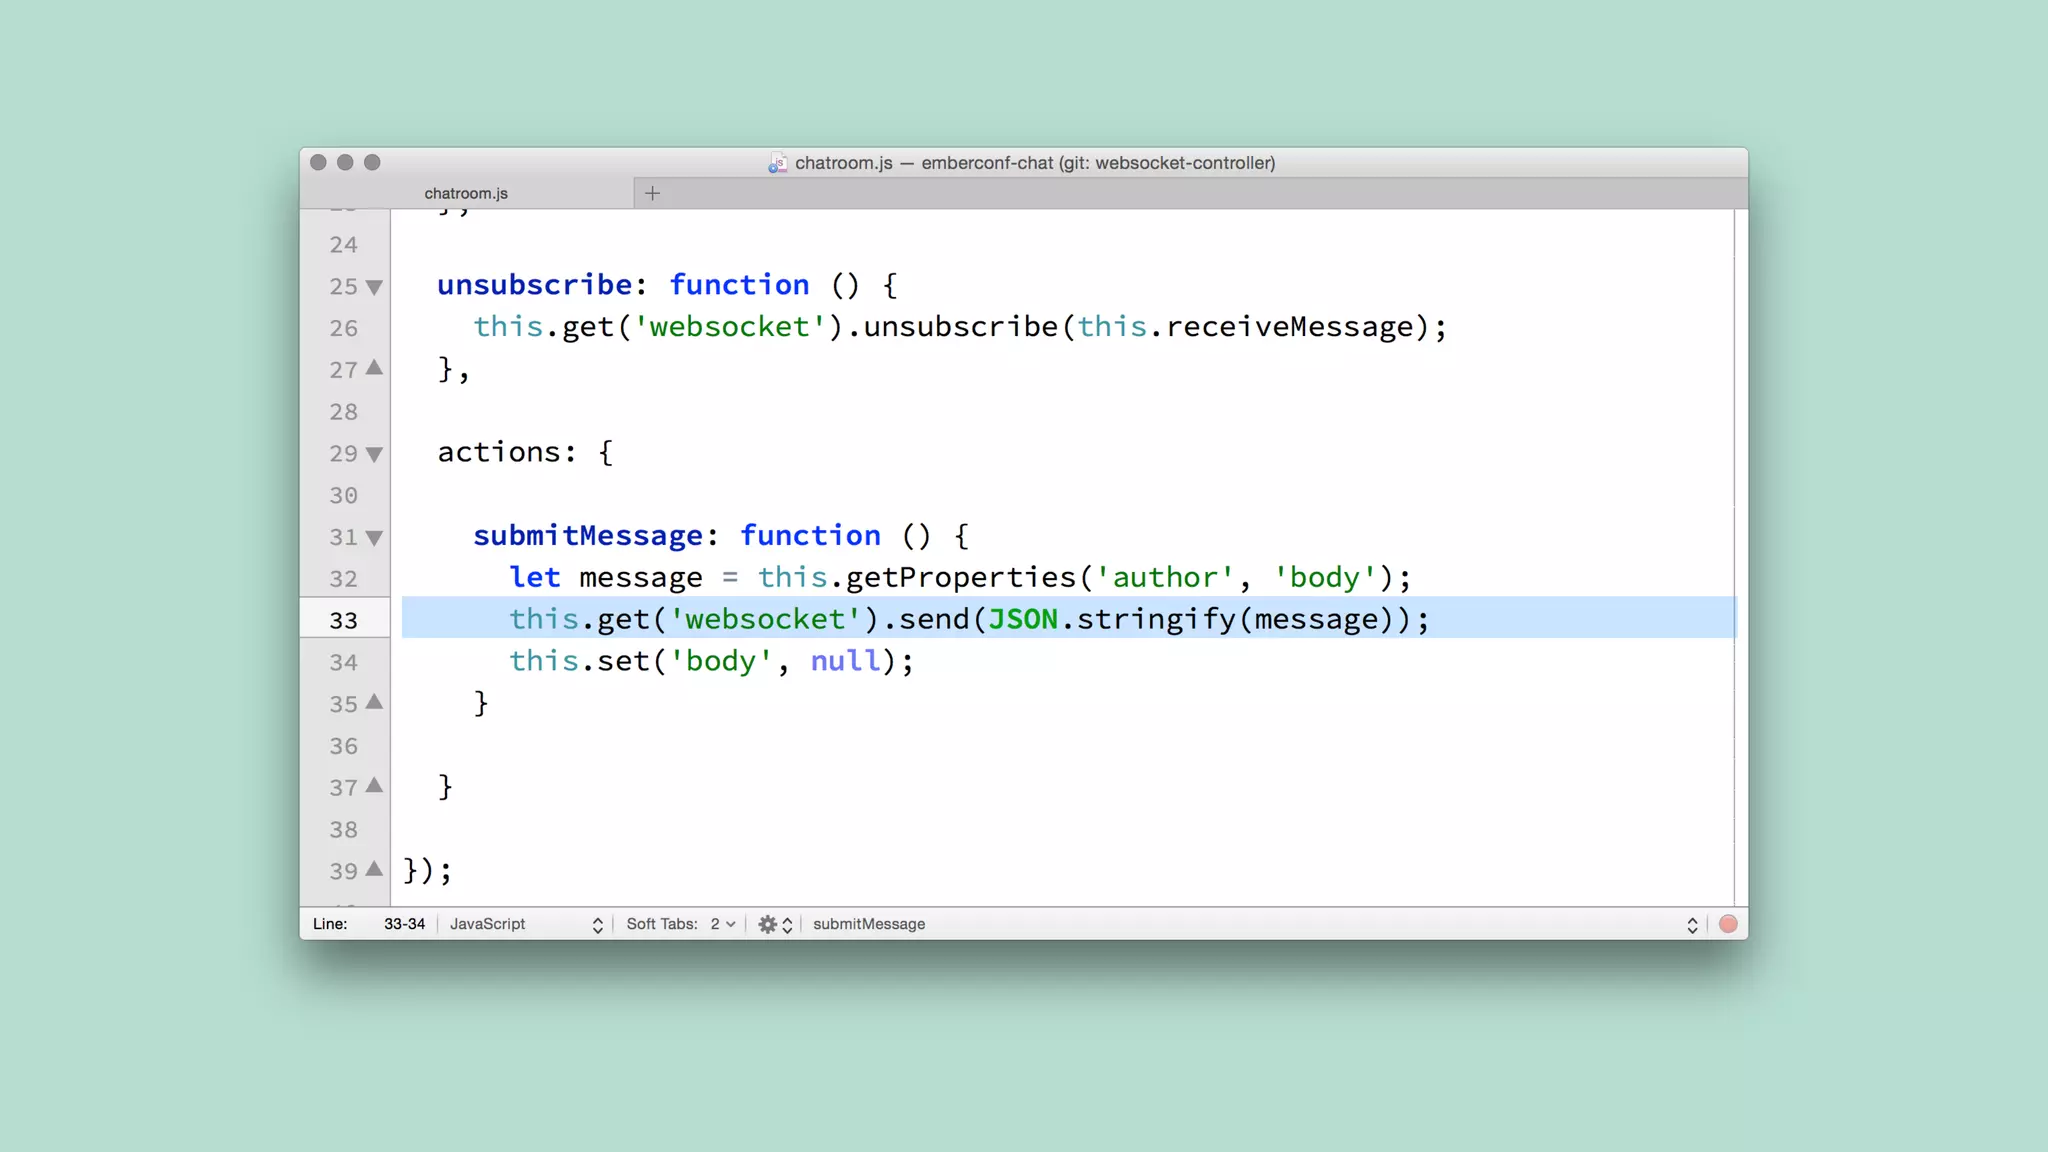Open the Soft Tabs size dropdown

pos(722,924)
